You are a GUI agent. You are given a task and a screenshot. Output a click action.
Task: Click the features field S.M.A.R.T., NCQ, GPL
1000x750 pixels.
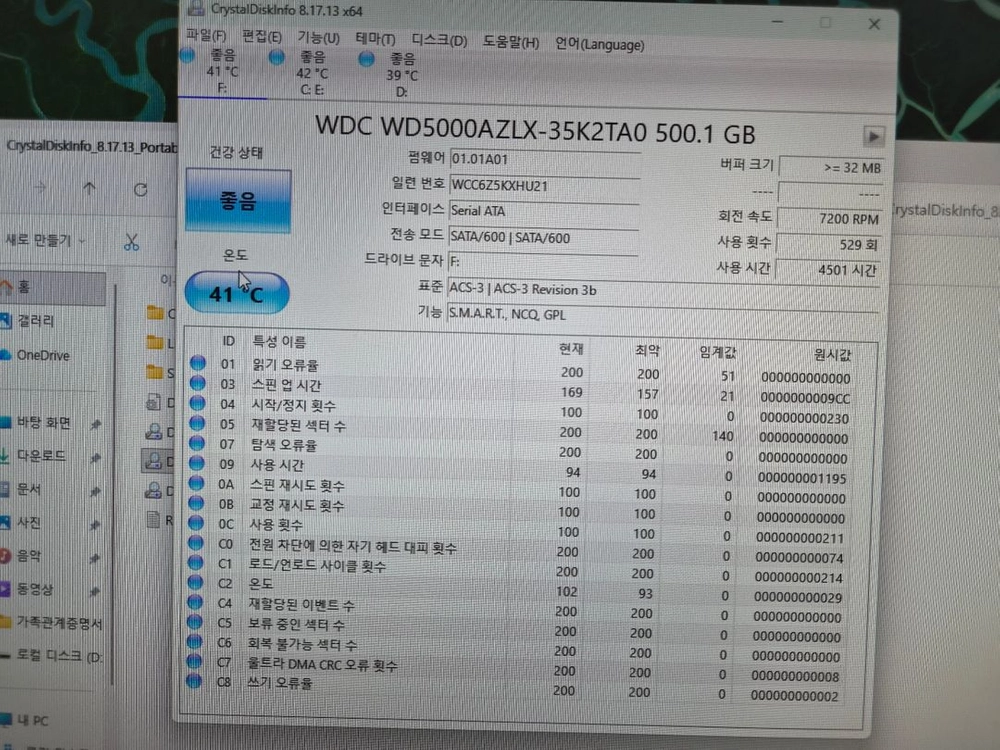[x=663, y=314]
